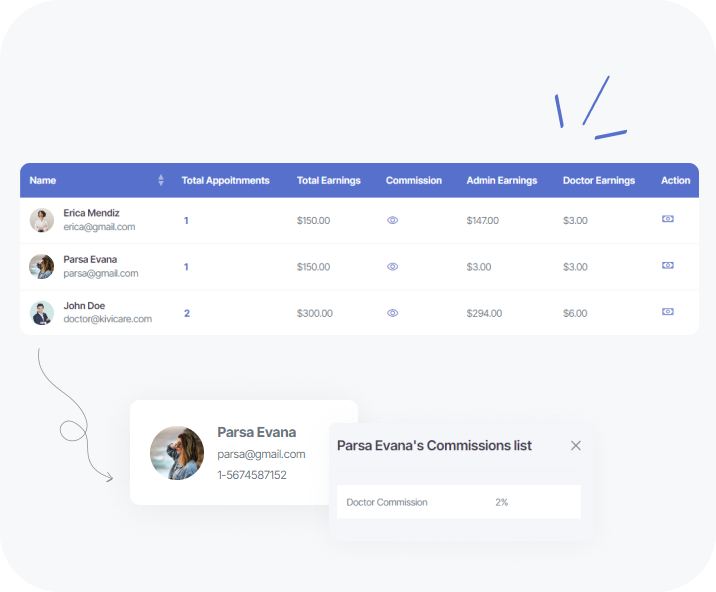
Task: Click Parsa Evana's avatar in table
Action: [x=42, y=266]
